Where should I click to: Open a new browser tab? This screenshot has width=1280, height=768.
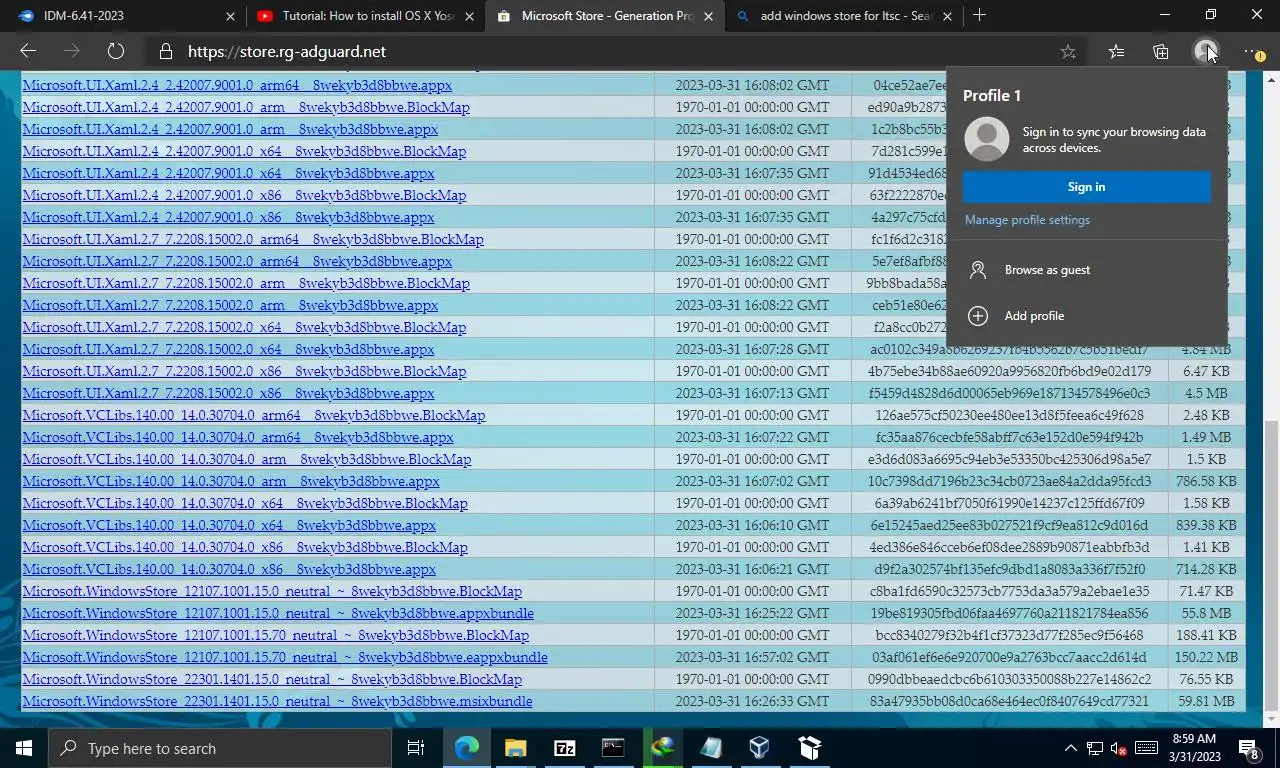pyautogui.click(x=979, y=15)
